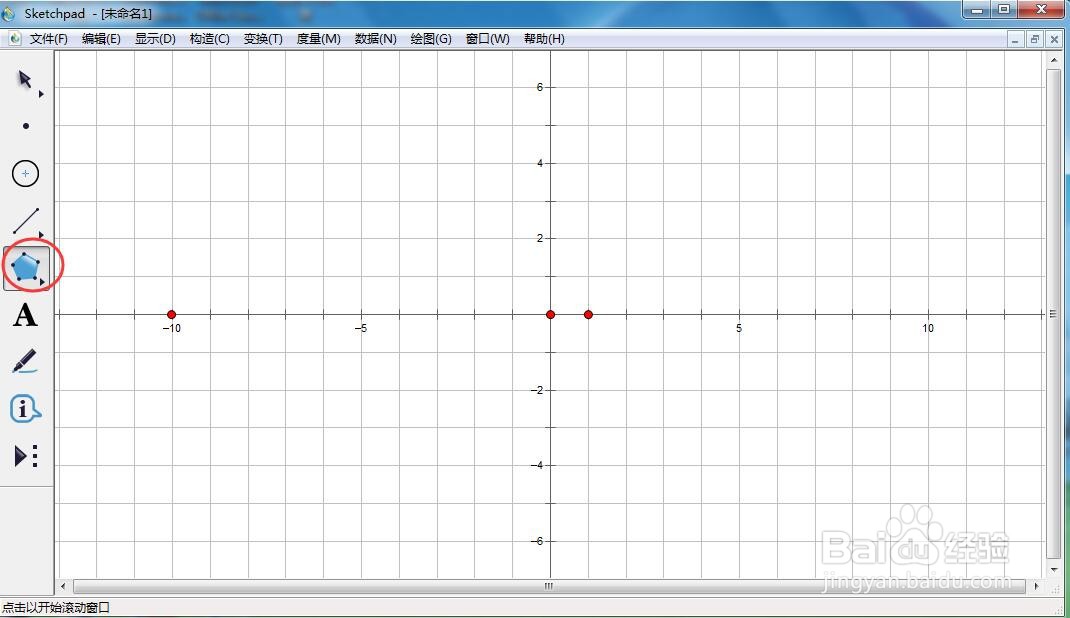The image size is (1070, 618).
Task: Open the Custom tools button
Action: pos(26,456)
